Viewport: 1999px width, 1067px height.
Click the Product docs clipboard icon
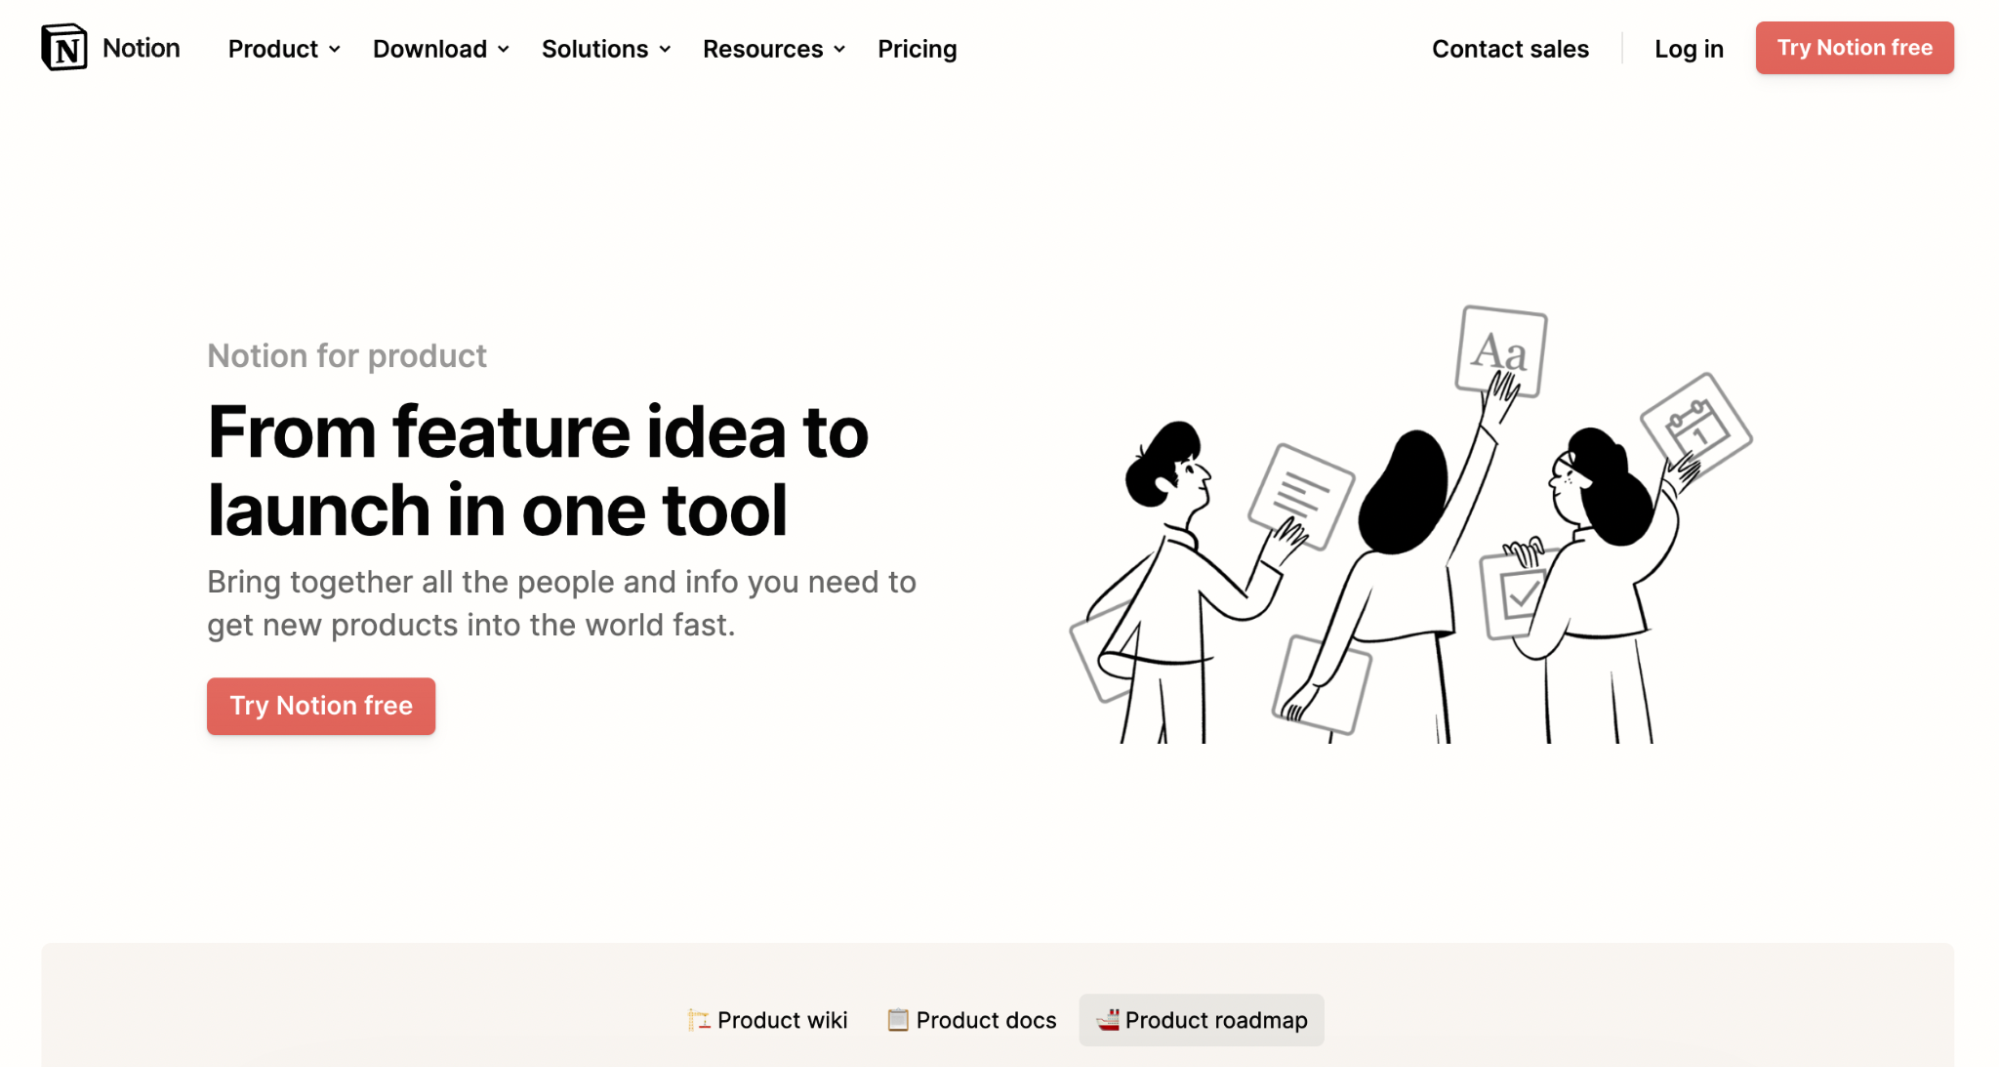click(898, 1020)
